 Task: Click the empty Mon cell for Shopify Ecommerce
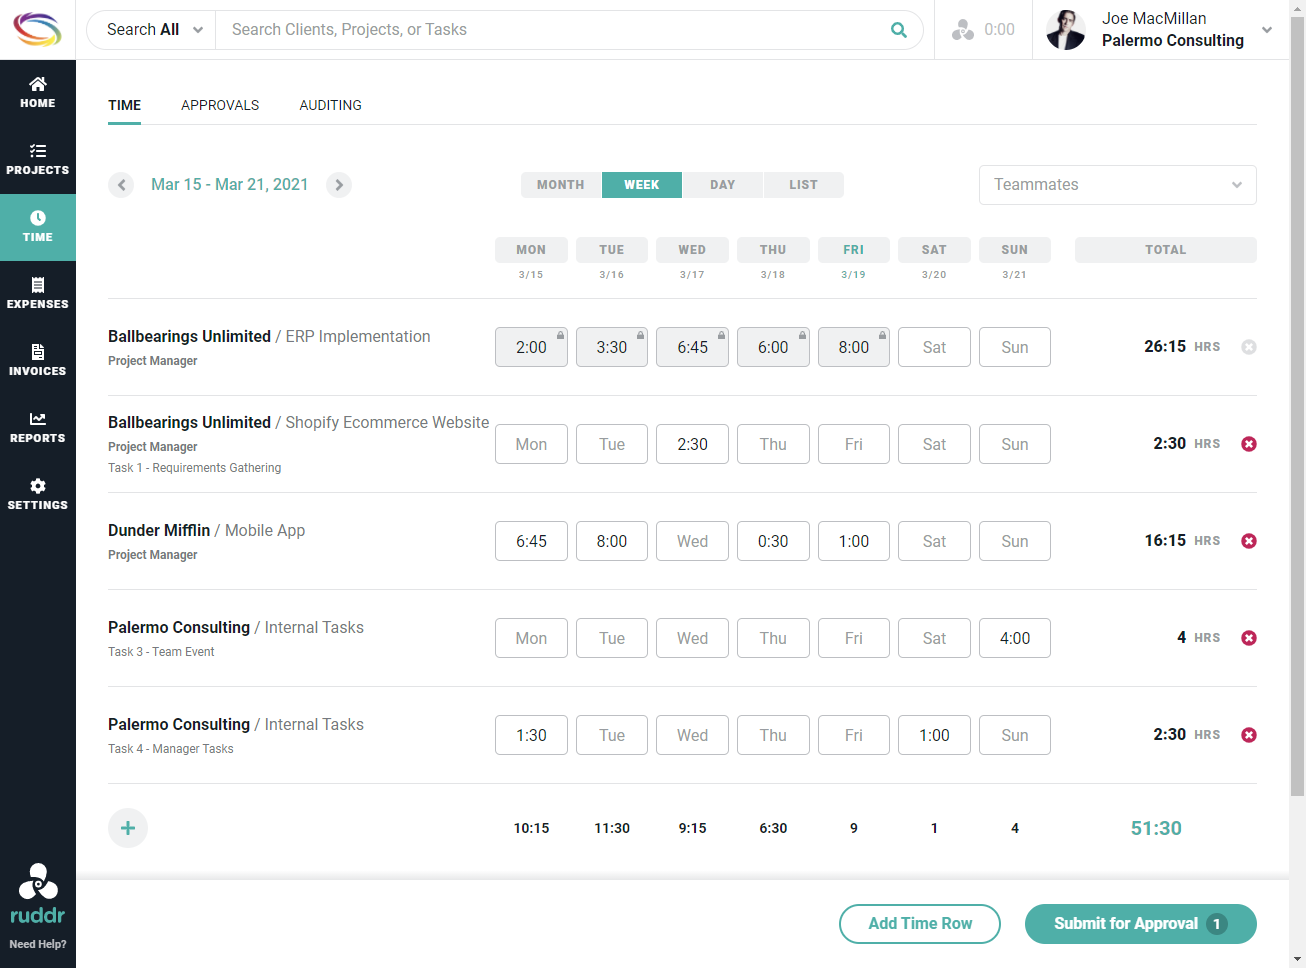531,444
